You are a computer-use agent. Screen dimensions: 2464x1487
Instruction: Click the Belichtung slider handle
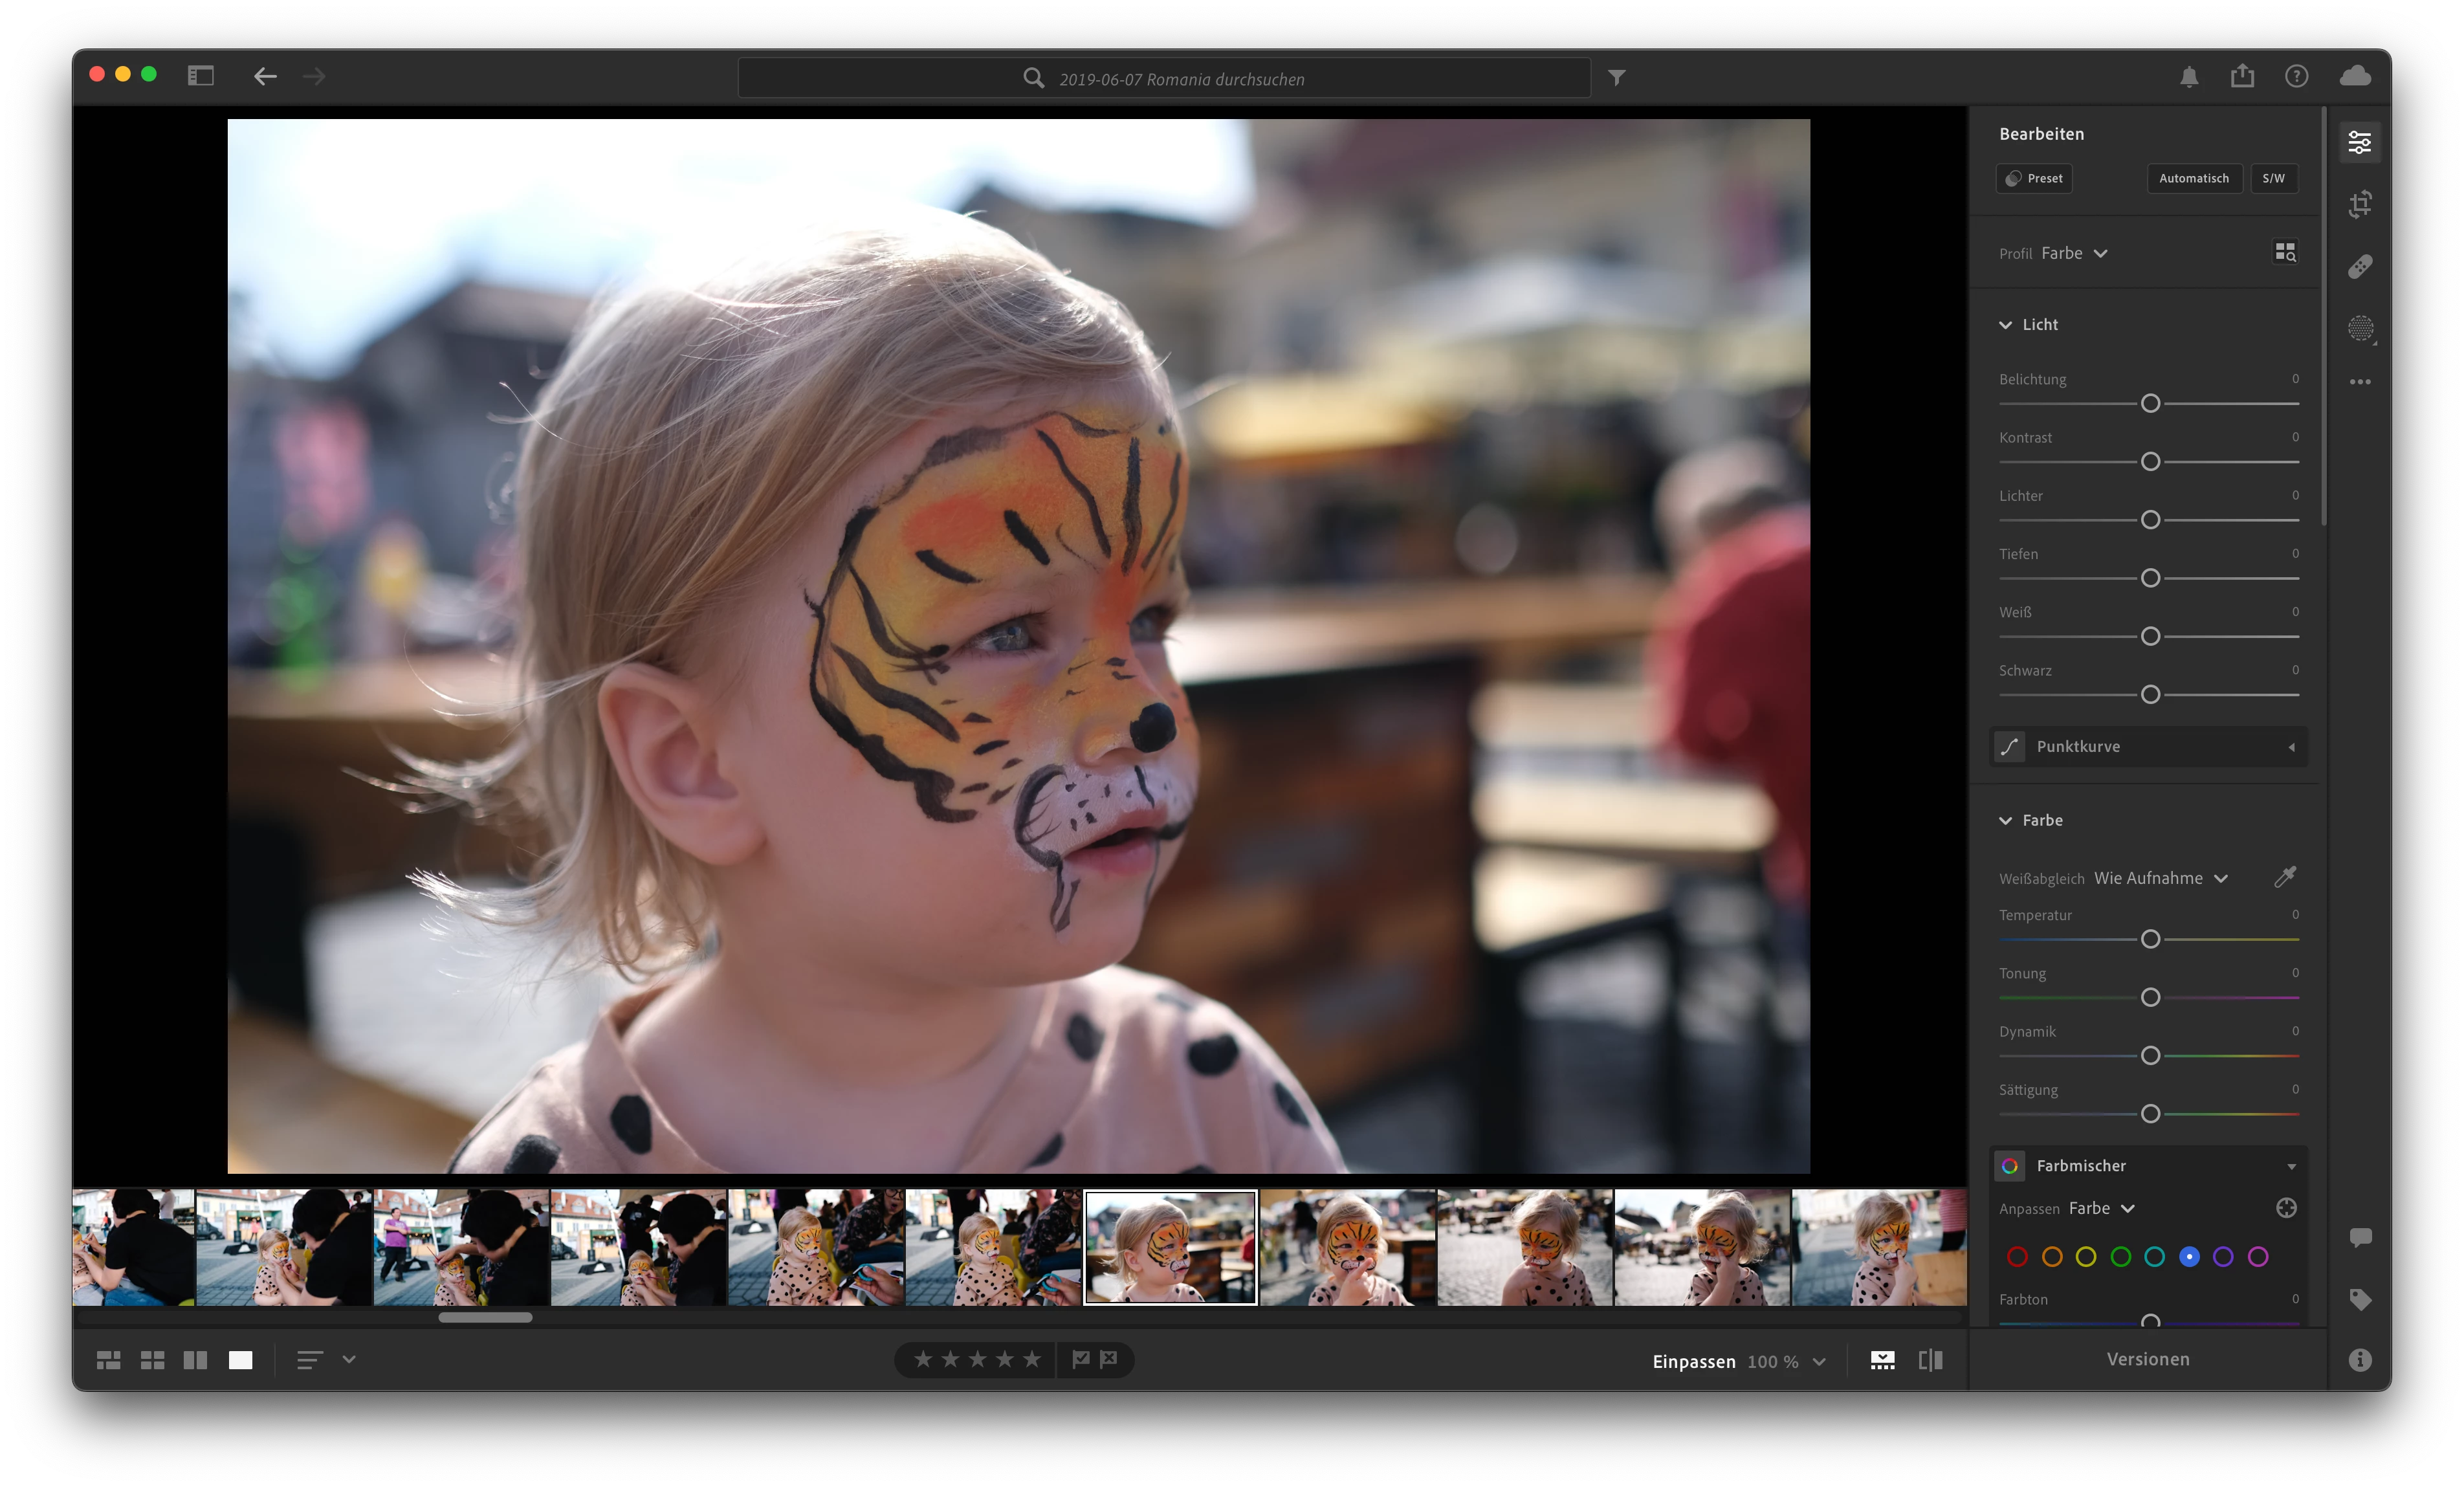point(2150,404)
